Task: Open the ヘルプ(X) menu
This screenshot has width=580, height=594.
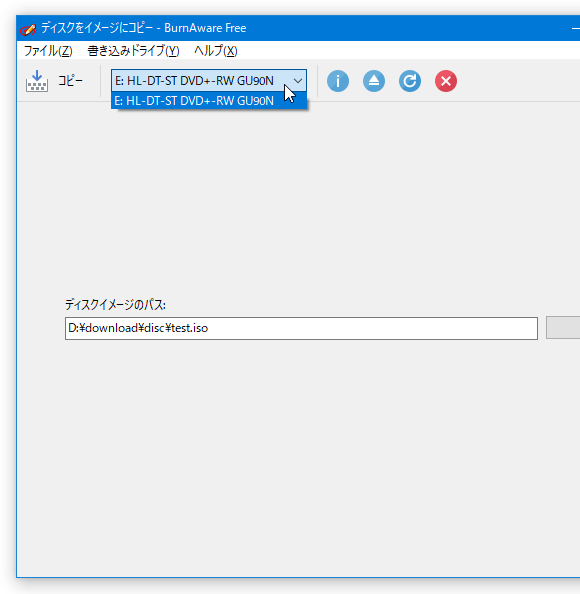Action: point(216,51)
